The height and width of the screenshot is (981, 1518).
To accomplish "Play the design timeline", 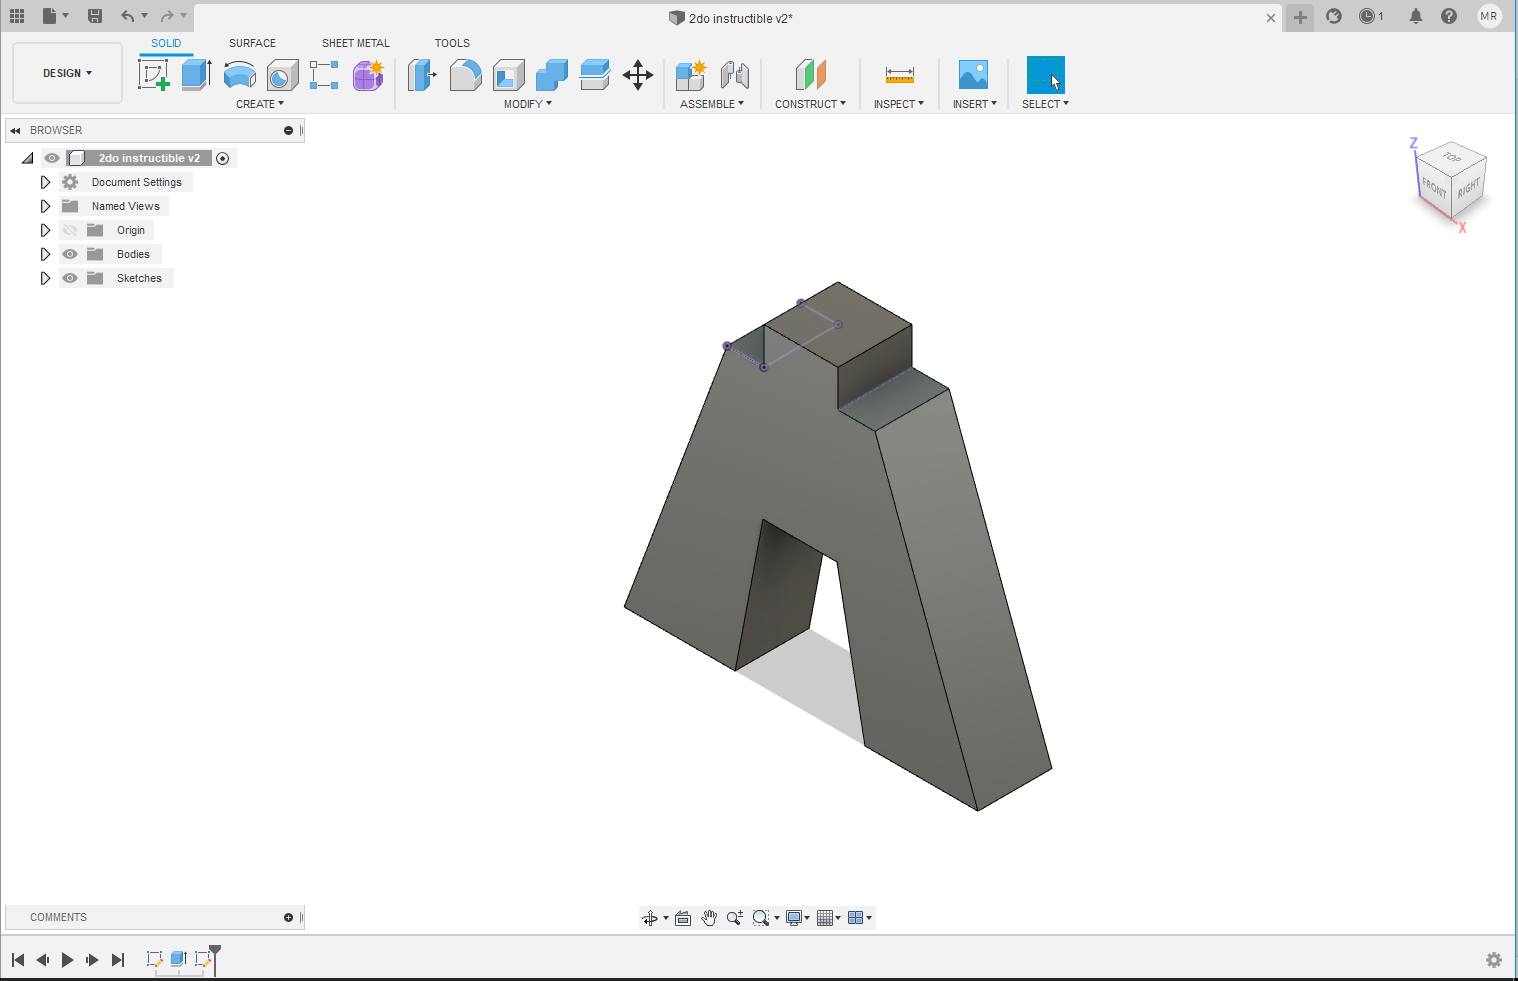I will (x=67, y=960).
